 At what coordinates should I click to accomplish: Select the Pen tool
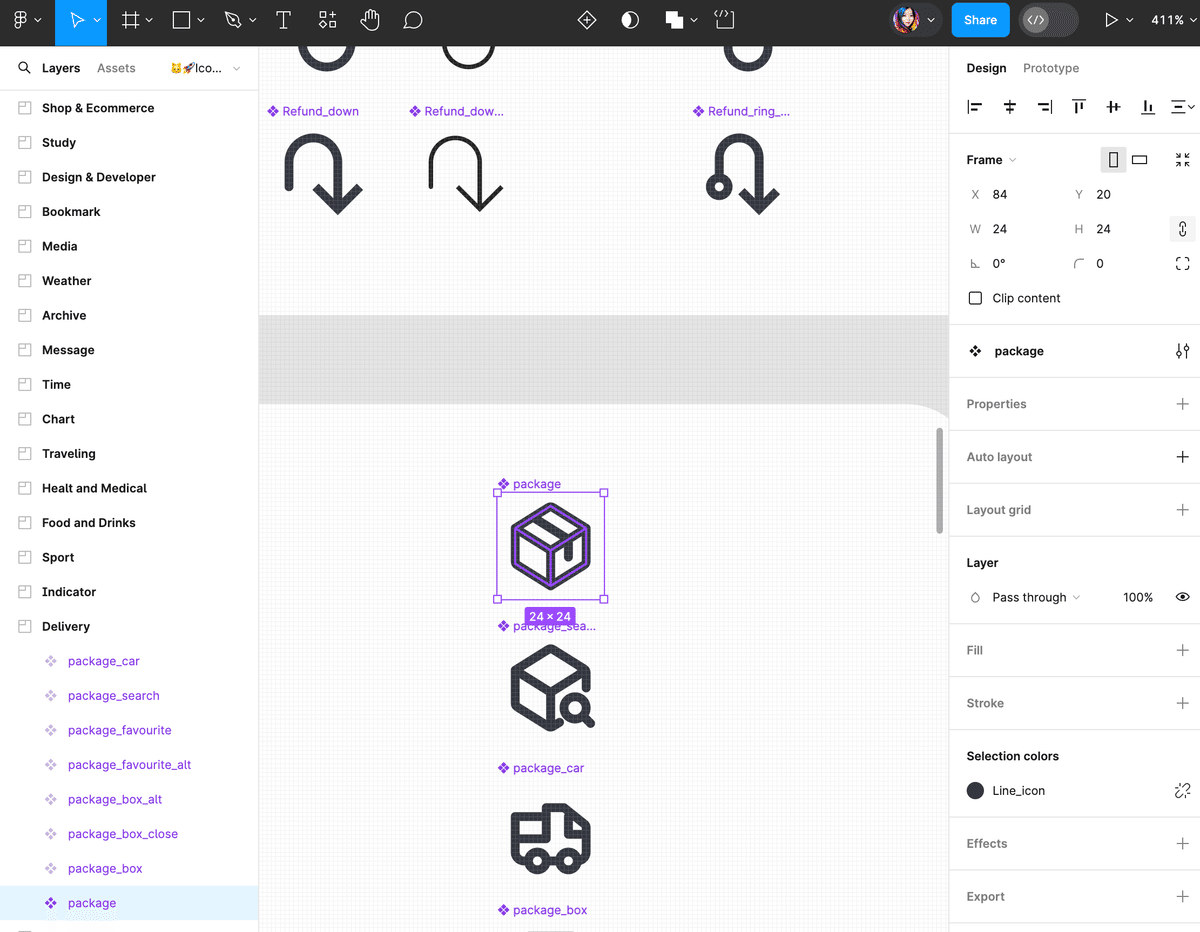[x=233, y=20]
